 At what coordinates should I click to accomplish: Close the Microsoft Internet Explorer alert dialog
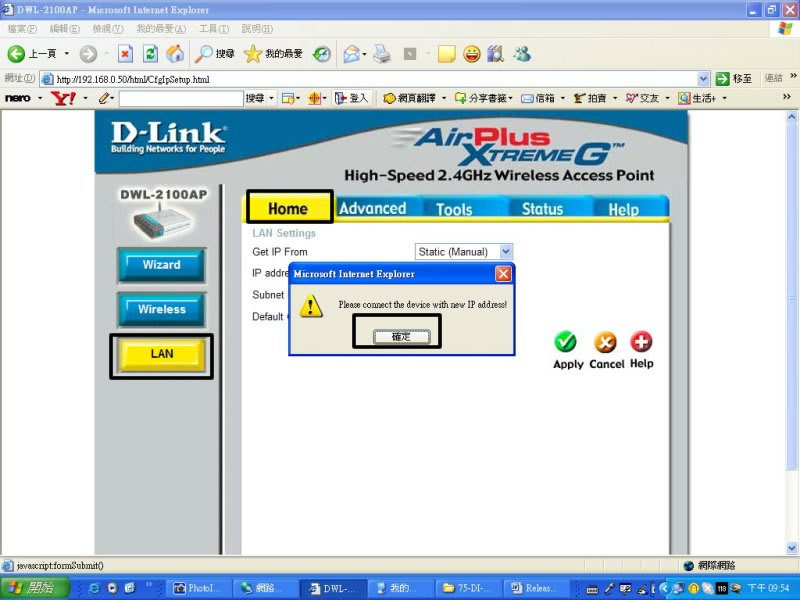pyautogui.click(x=503, y=274)
